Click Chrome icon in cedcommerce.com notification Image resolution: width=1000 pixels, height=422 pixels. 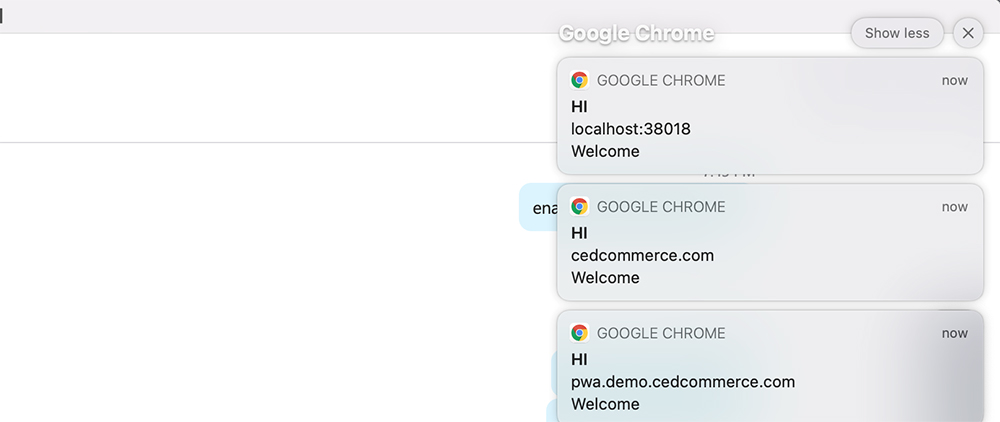coord(579,207)
